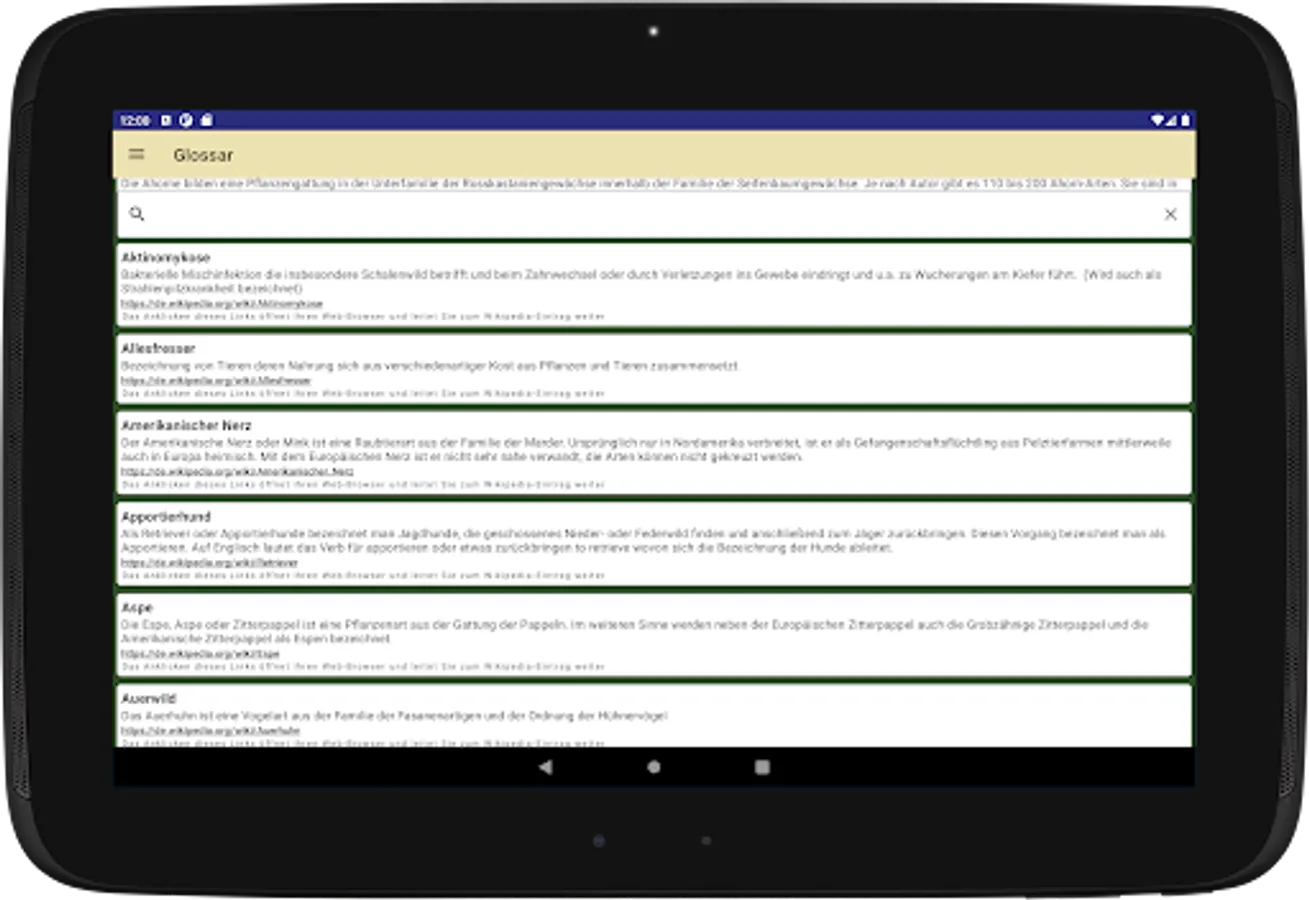Viewport: 1309px width, 900px height.
Task: Click the Allesfresser description about plant and animal diet
Action: [x=431, y=366]
